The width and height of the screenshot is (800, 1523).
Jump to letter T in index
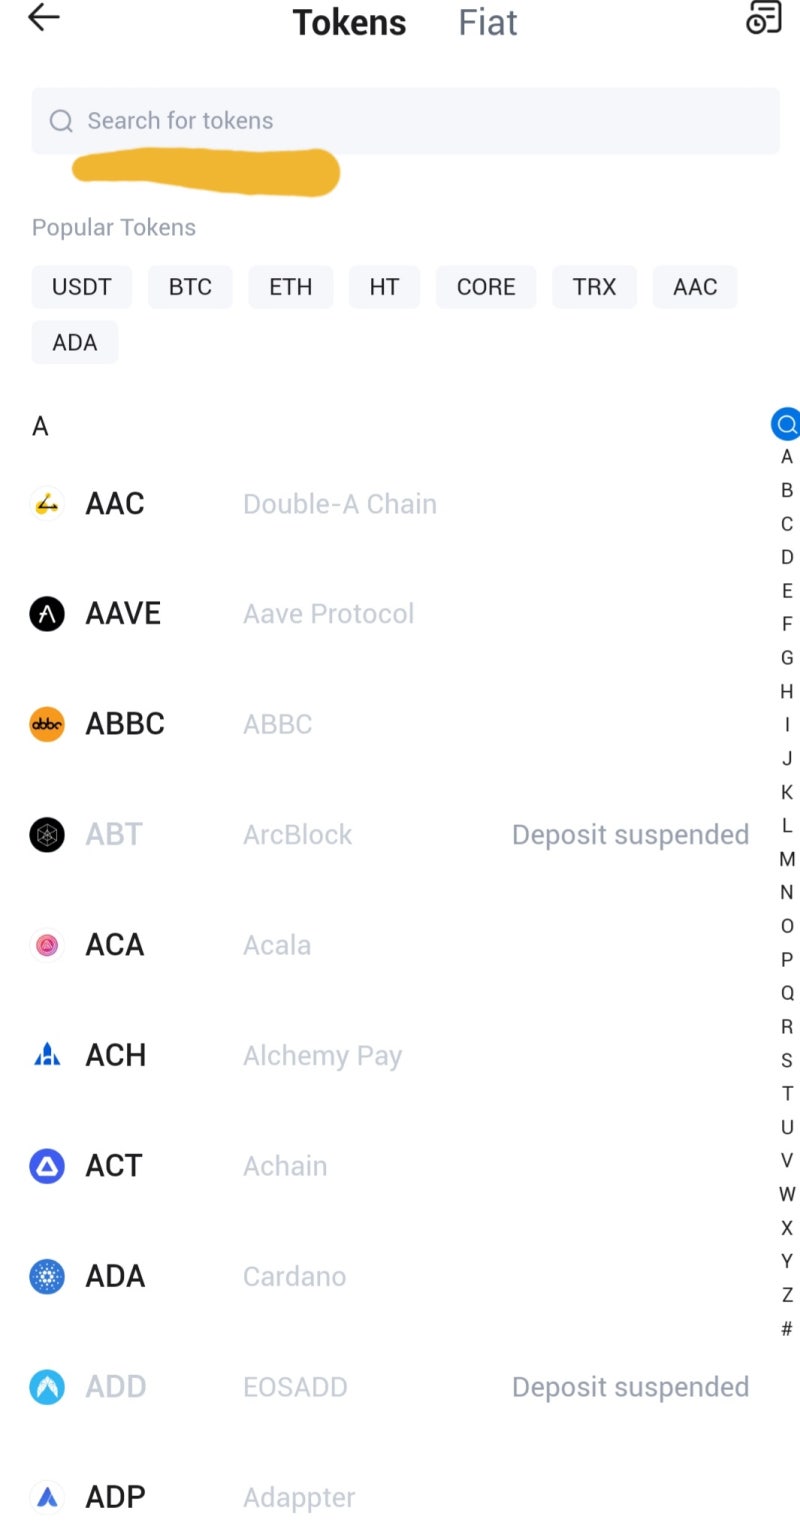[x=787, y=1094]
